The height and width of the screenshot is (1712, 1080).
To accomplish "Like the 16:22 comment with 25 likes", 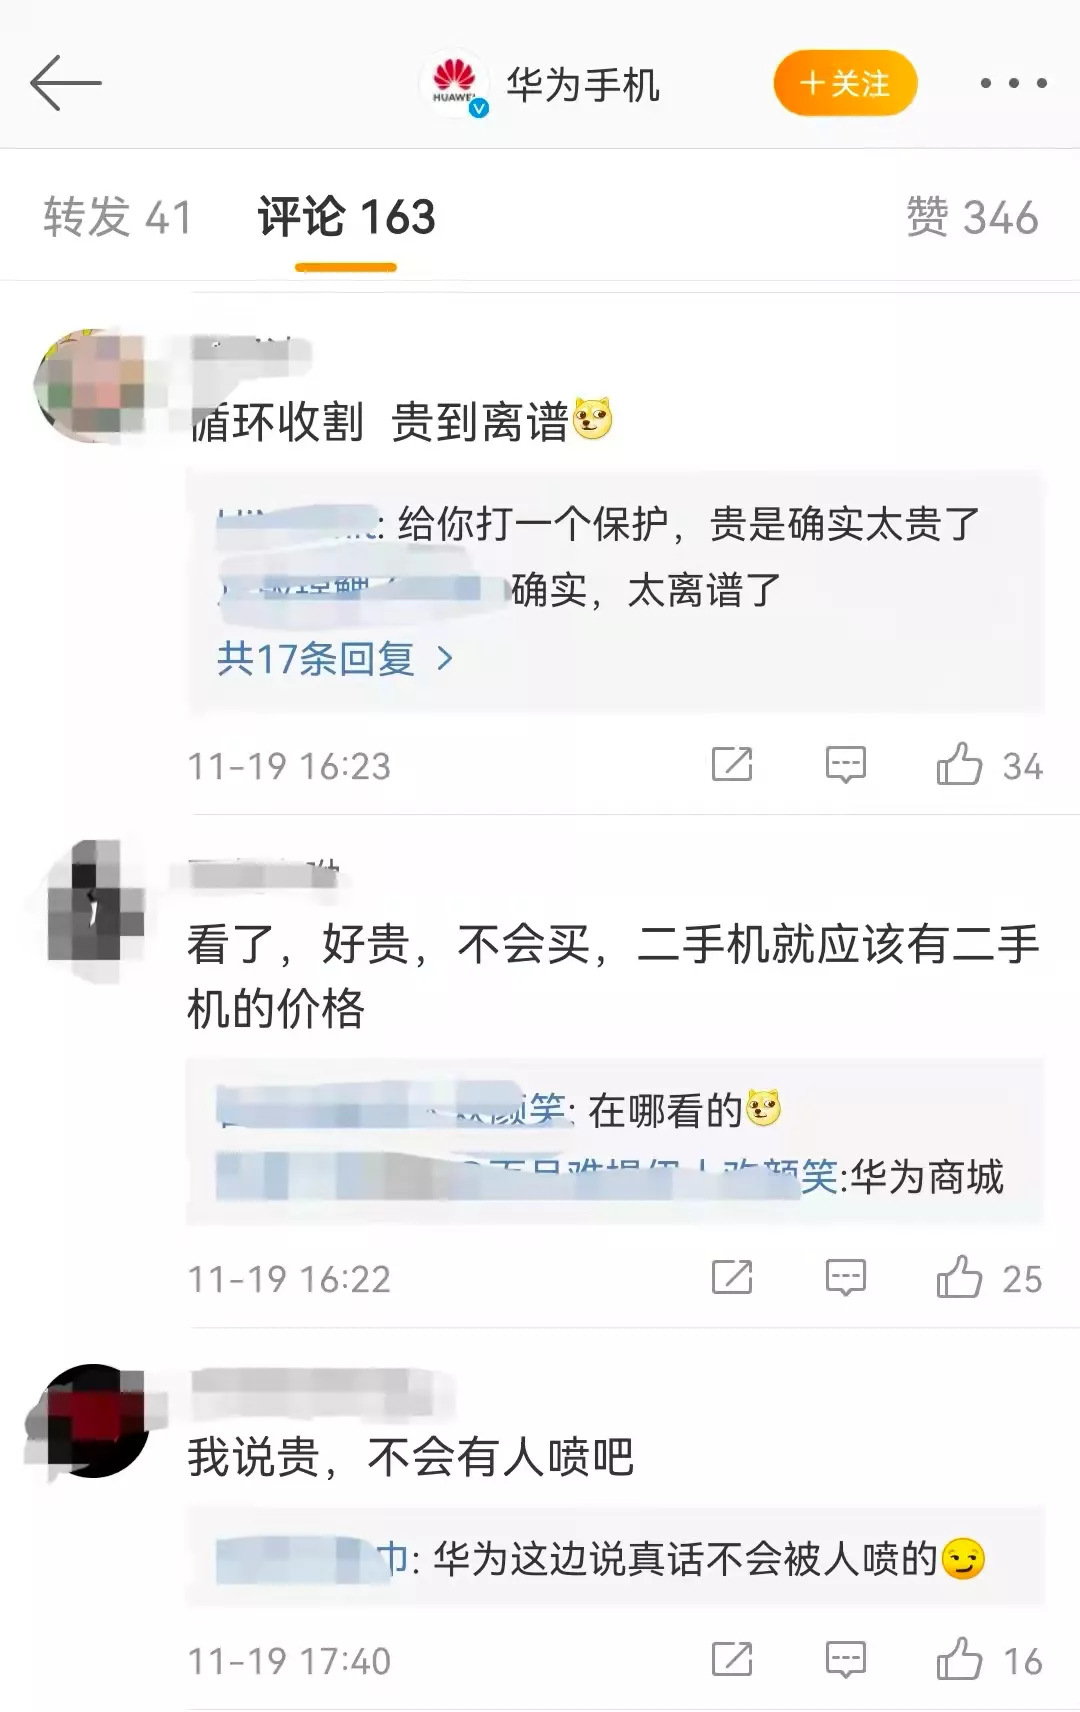I will pyautogui.click(x=959, y=1278).
